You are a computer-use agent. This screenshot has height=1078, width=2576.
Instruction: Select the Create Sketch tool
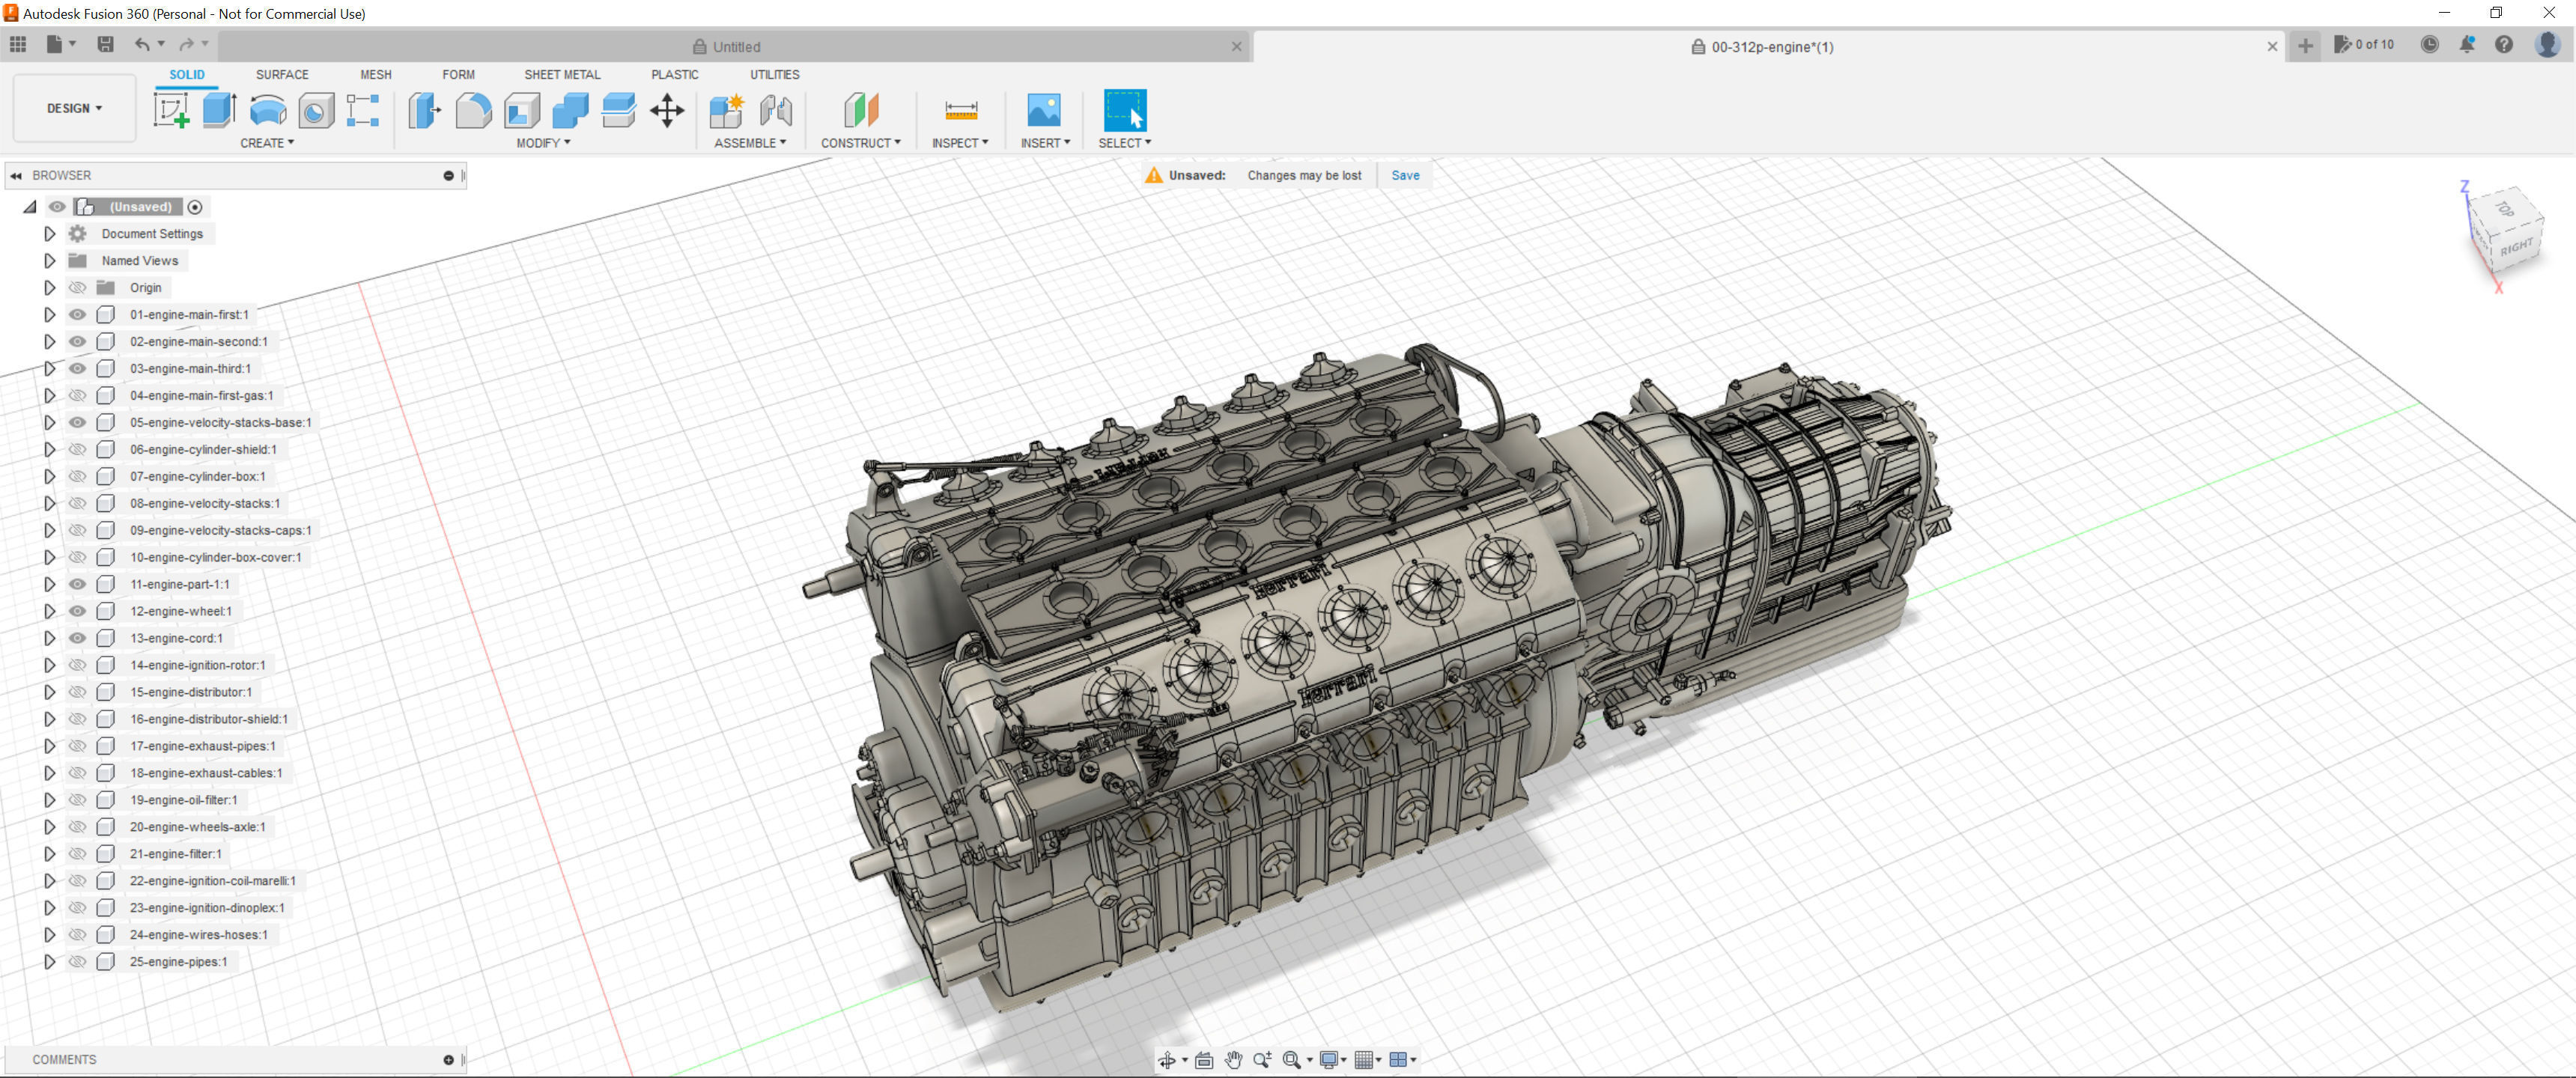[171, 110]
